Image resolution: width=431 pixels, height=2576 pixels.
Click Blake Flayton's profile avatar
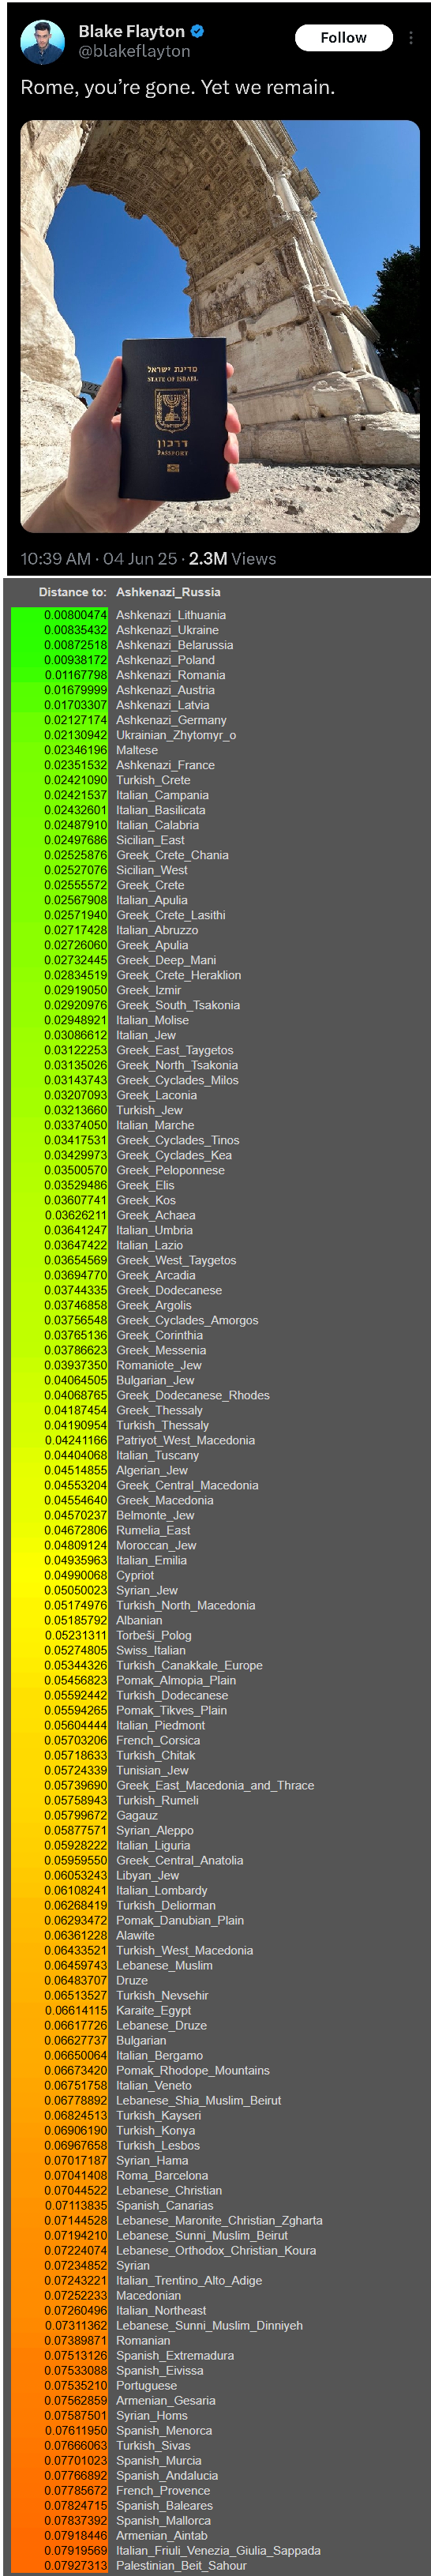click(x=42, y=41)
